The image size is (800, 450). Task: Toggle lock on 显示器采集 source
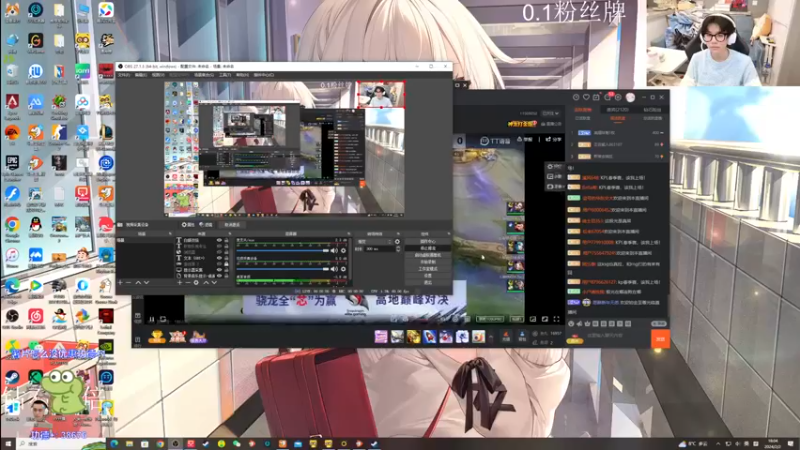coord(227,270)
